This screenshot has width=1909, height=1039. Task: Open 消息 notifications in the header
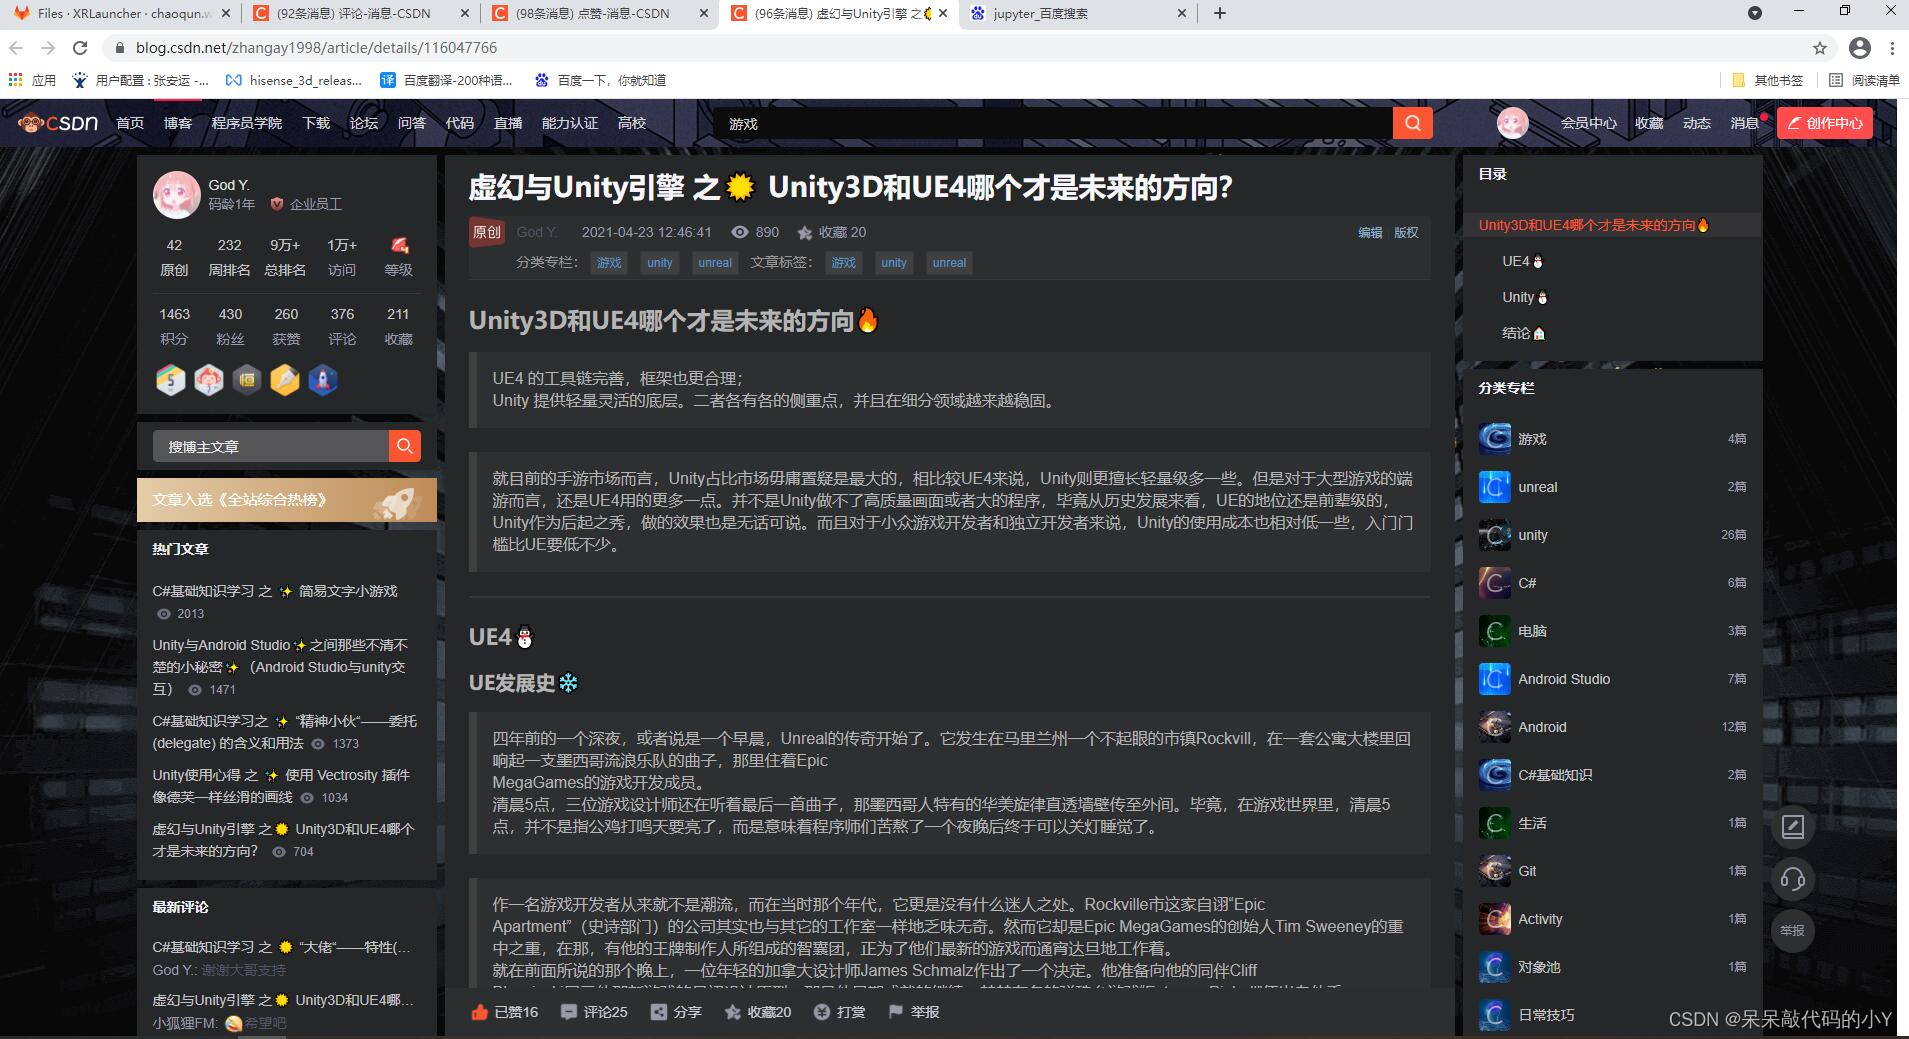point(1744,123)
